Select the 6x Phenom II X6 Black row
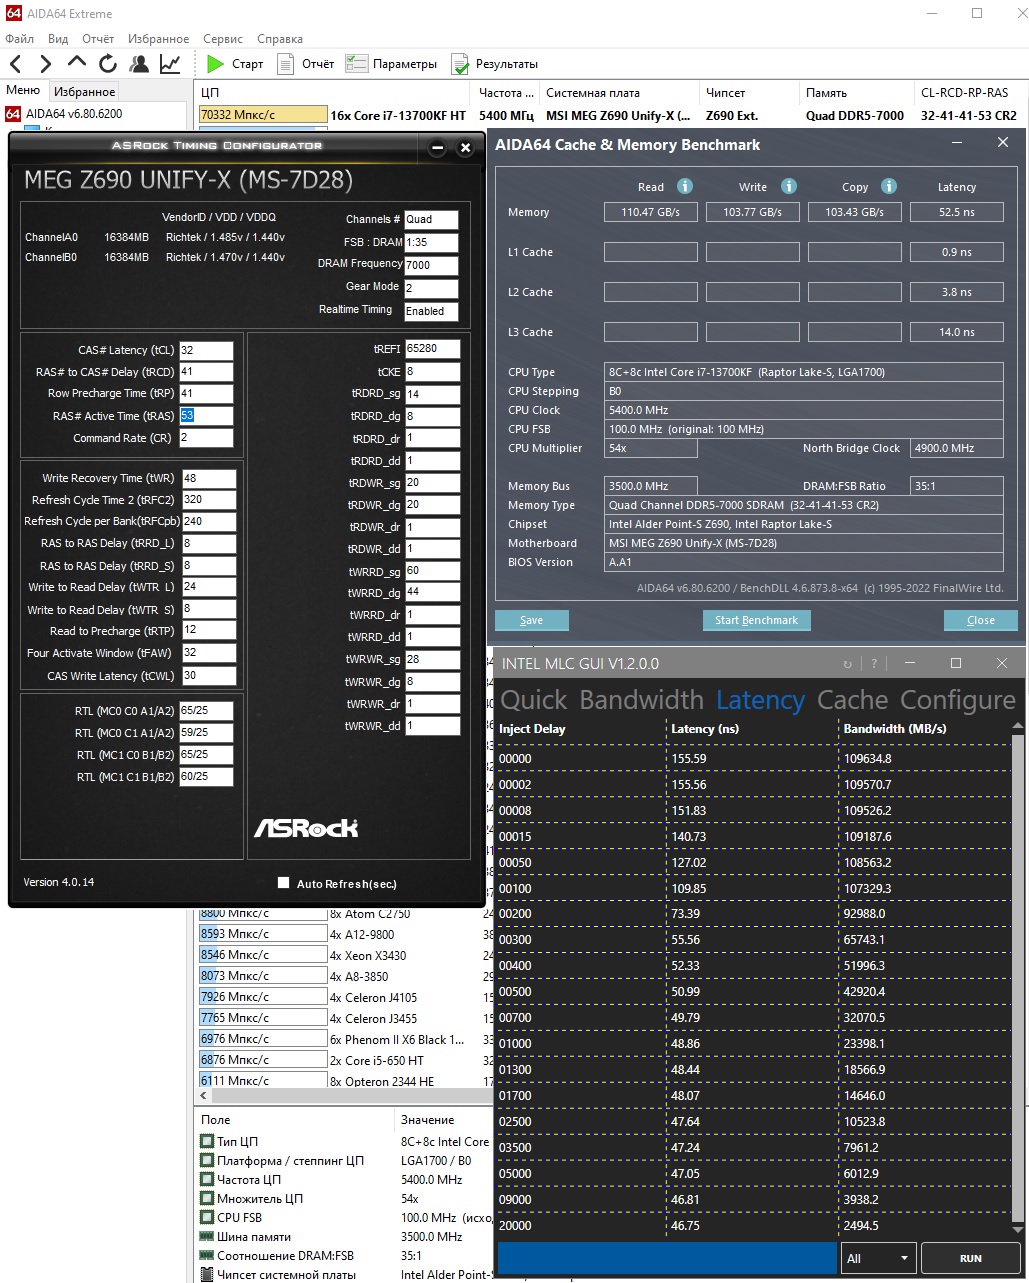The width and height of the screenshot is (1029, 1283). click(x=343, y=1039)
